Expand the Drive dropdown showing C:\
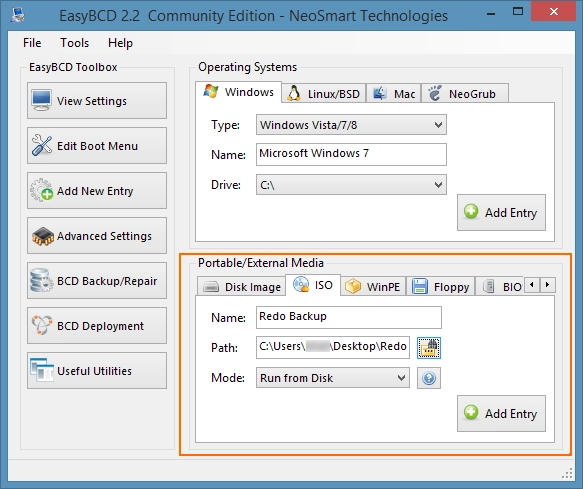The width and height of the screenshot is (583, 489). [351, 185]
